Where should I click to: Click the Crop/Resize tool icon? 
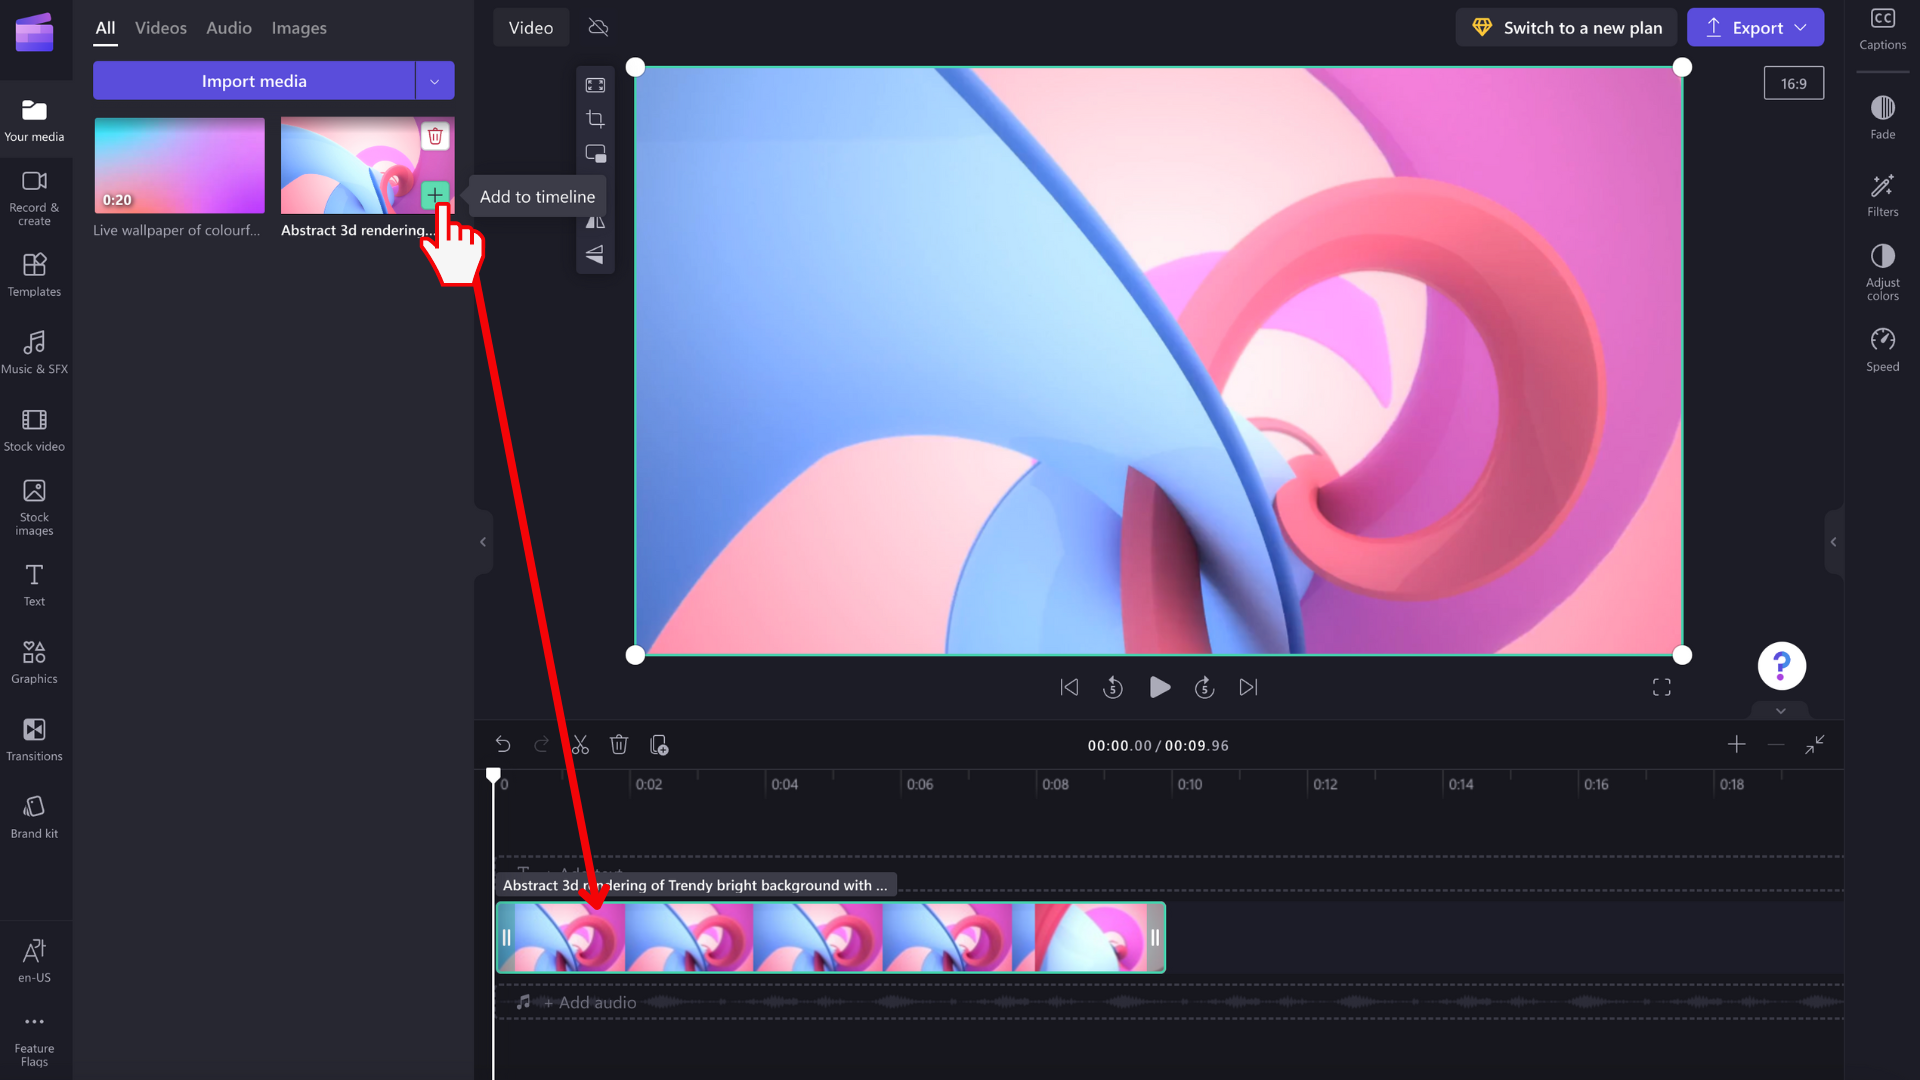tap(595, 119)
